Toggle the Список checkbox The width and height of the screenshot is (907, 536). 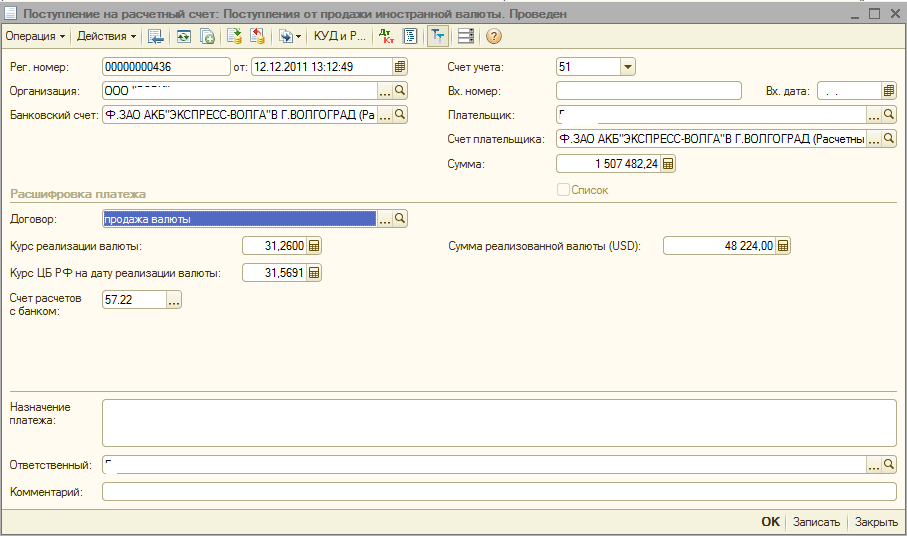tap(563, 189)
